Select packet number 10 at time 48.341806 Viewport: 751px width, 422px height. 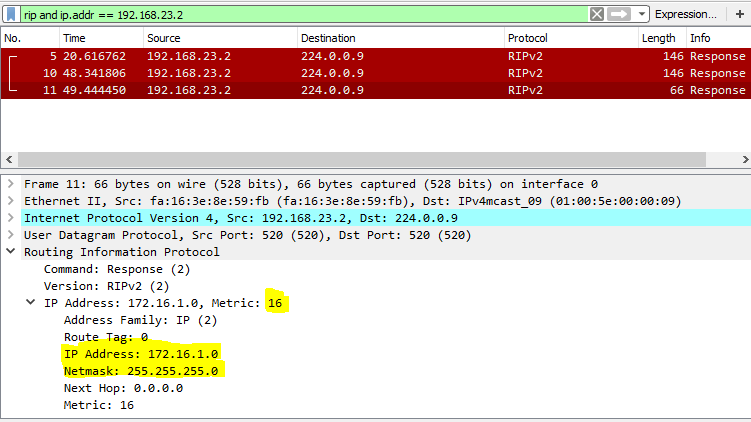tap(376, 73)
